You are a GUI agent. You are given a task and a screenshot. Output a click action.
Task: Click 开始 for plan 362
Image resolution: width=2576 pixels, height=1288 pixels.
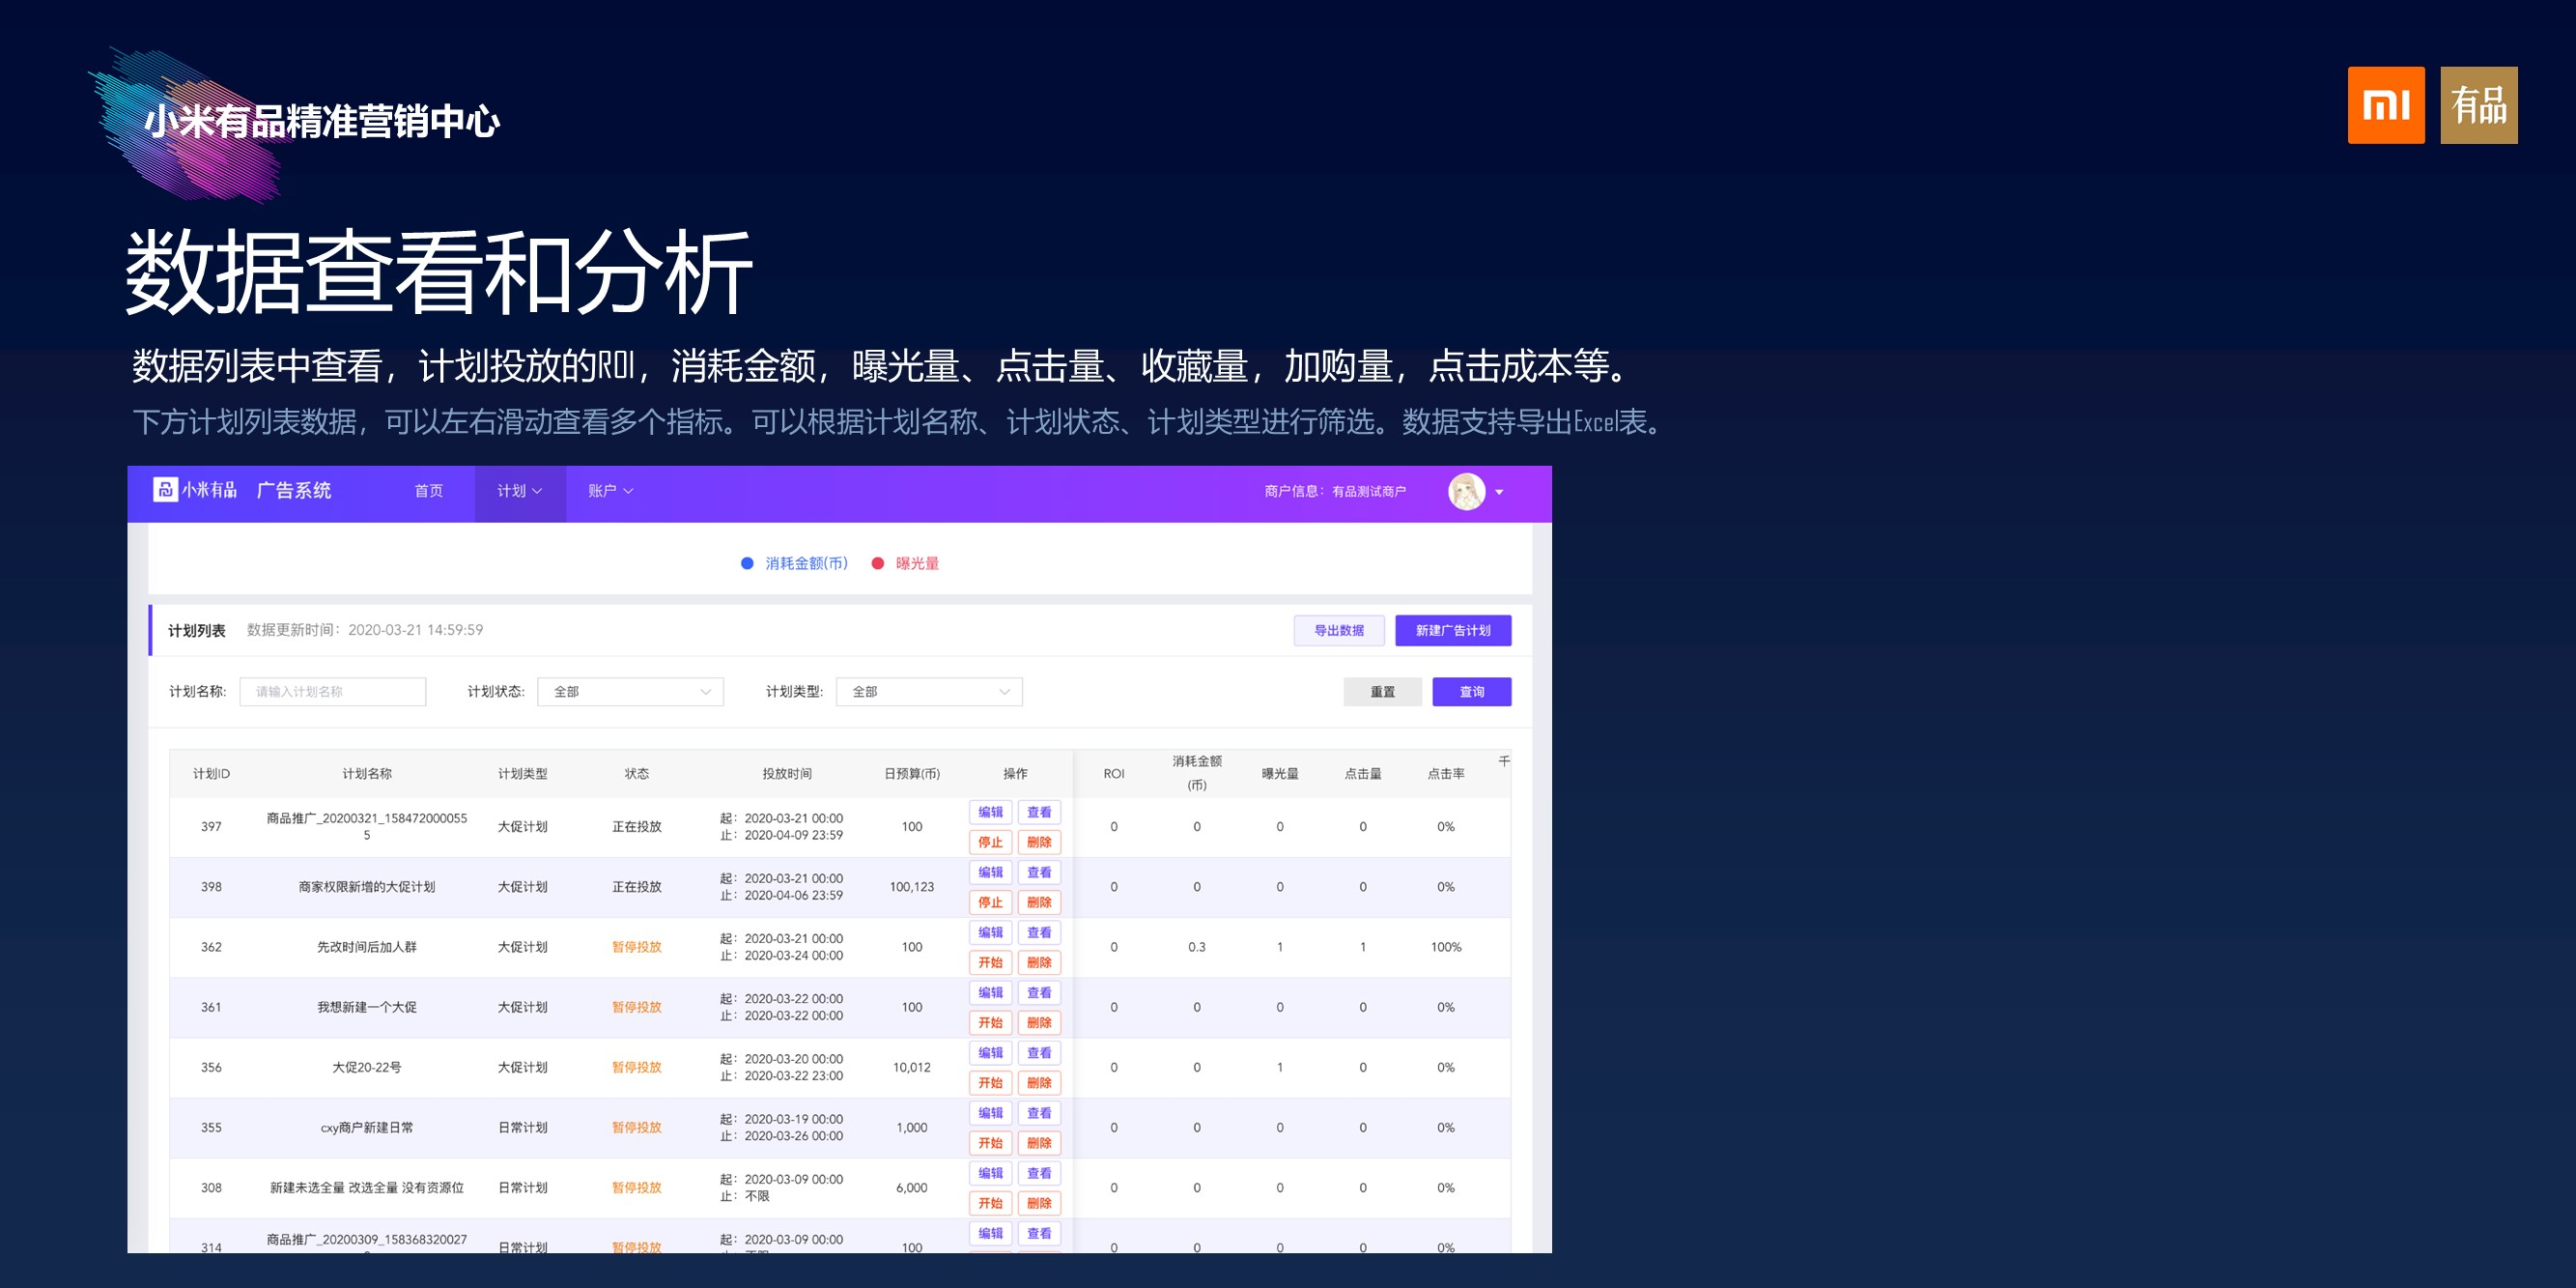point(990,962)
